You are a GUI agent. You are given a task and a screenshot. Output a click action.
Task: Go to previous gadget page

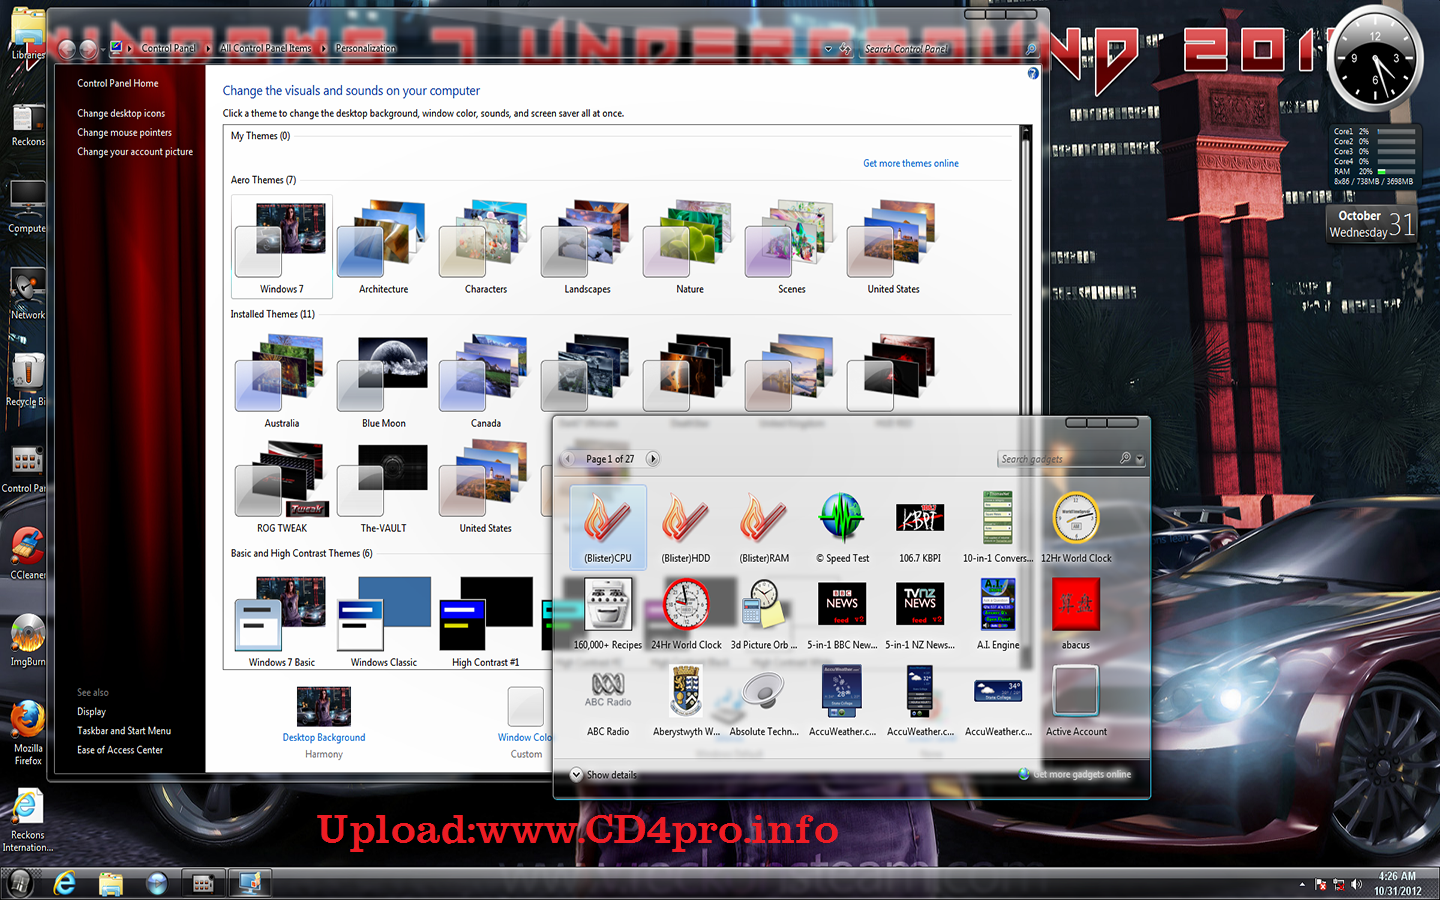568,459
